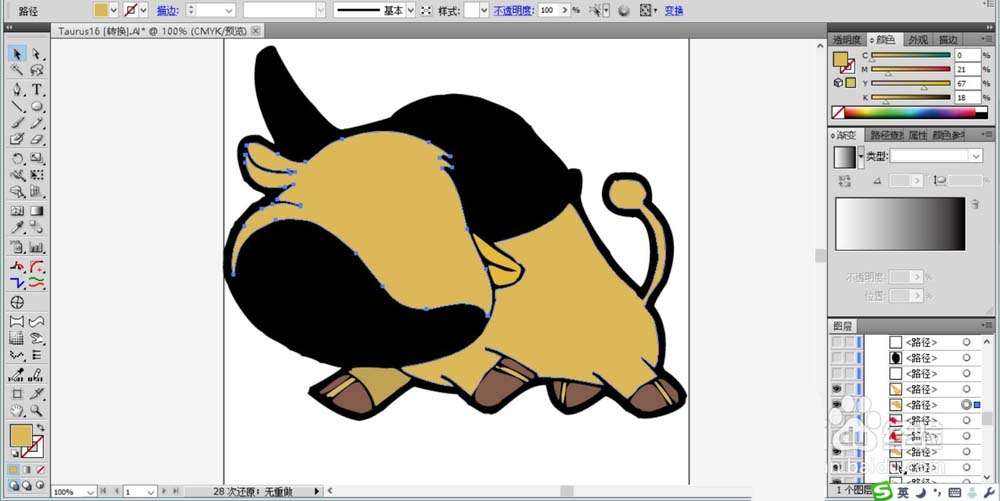The height and width of the screenshot is (501, 1000).
Task: Select the Hand tool
Action: pyautogui.click(x=17, y=411)
